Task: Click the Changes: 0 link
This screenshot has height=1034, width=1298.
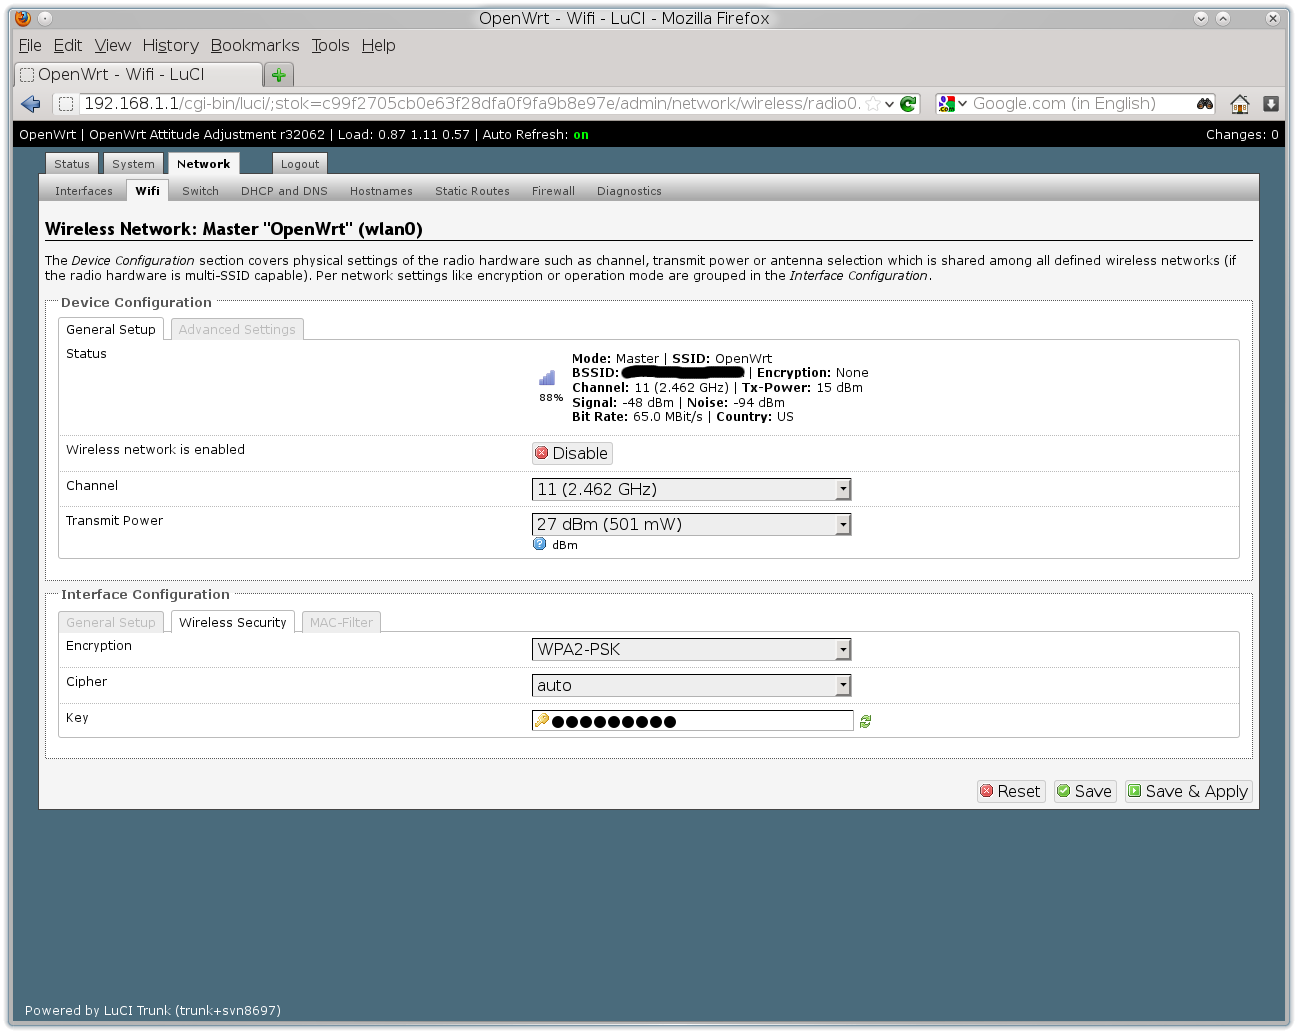Action: pos(1242,135)
